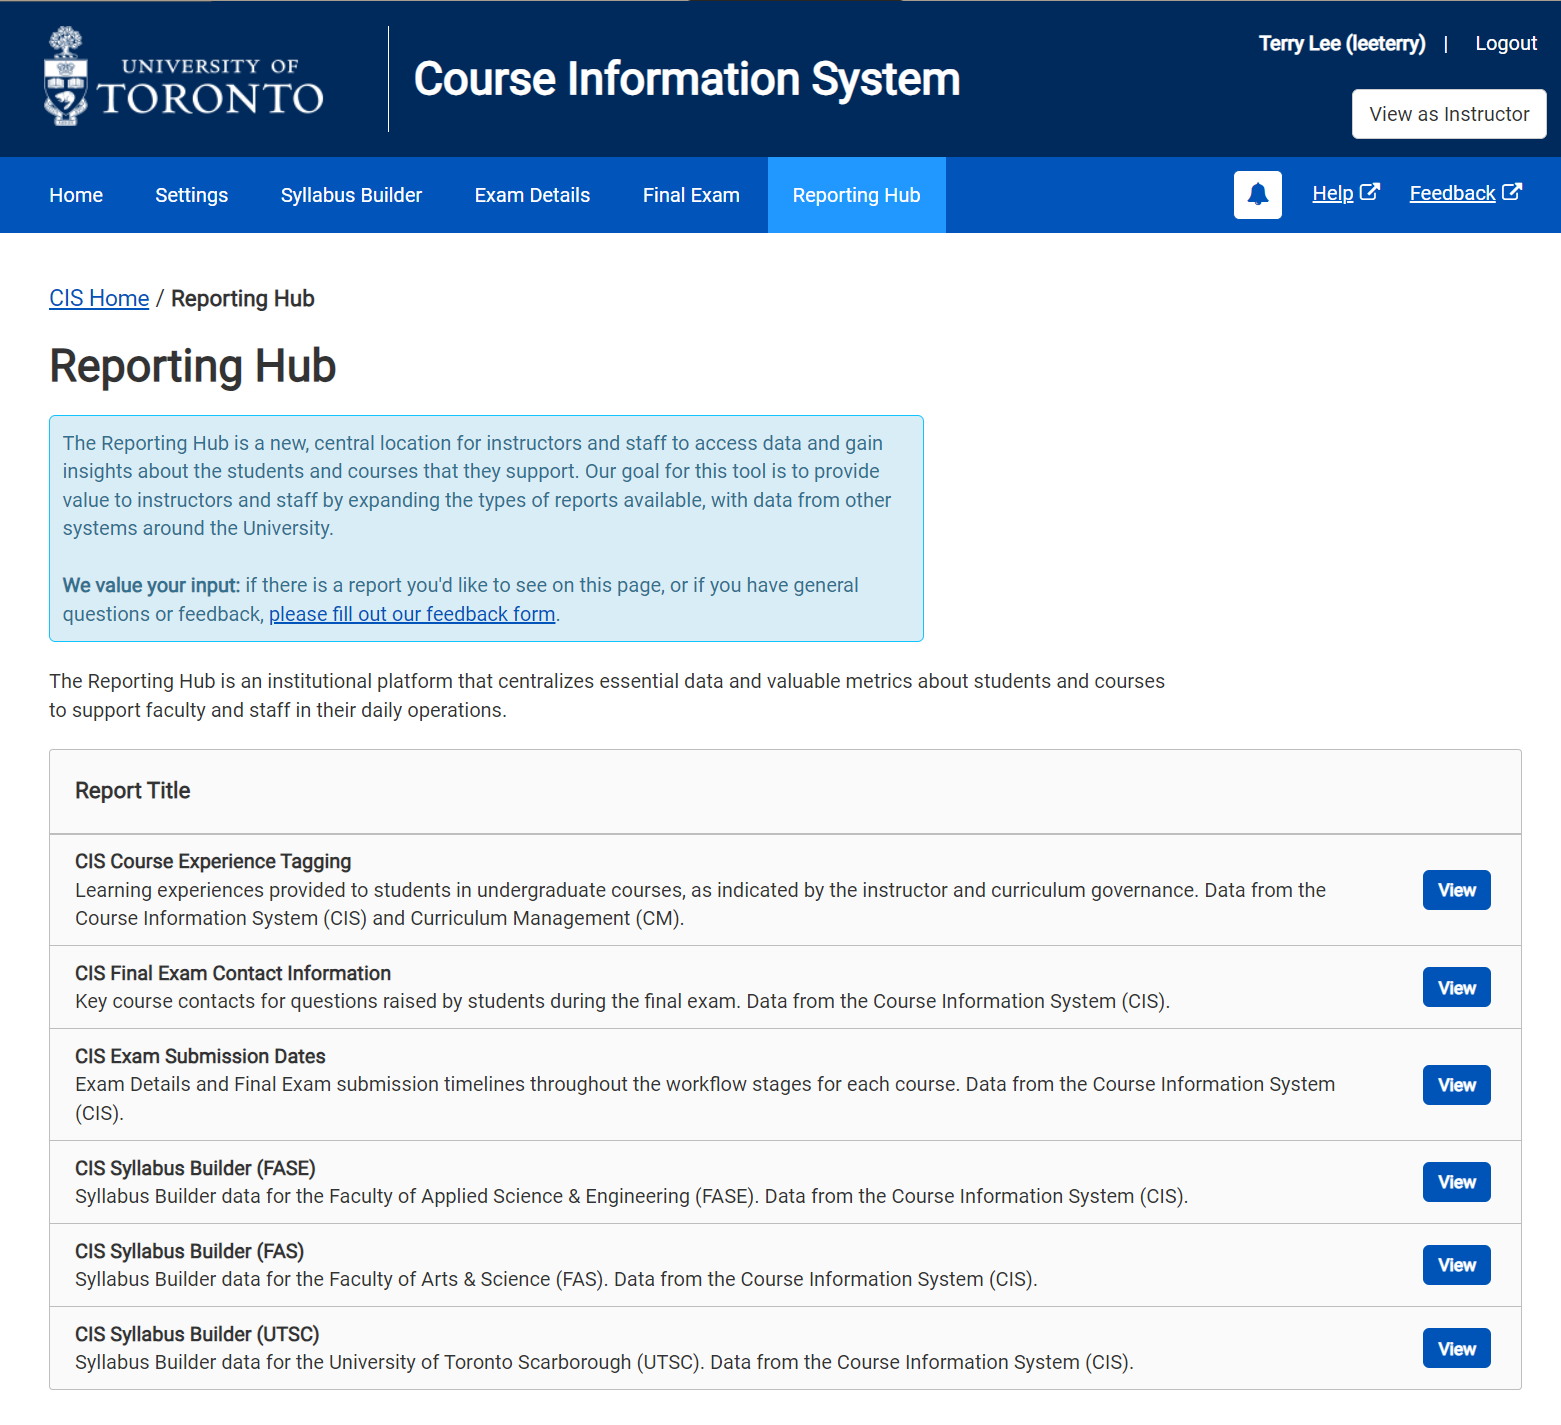Click the 'CIS Syllabus Builder (FASE)' title

click(195, 1168)
